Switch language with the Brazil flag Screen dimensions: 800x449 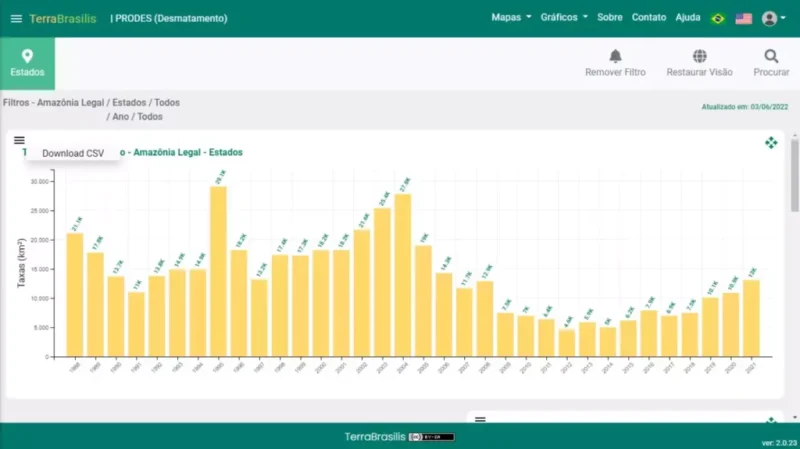[717, 18]
